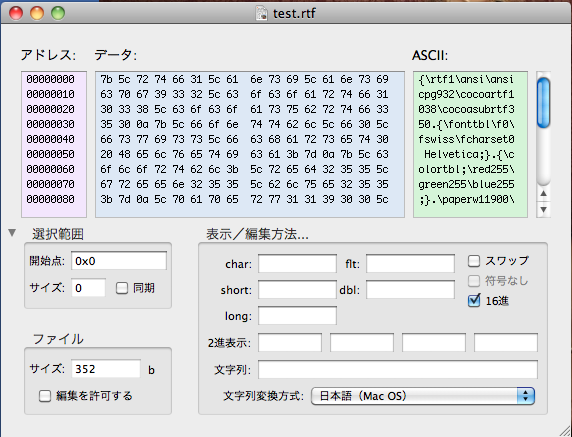Image resolution: width=572 pixels, height=437 pixels.
Task: Select address row 00000010
Action: pos(50,94)
